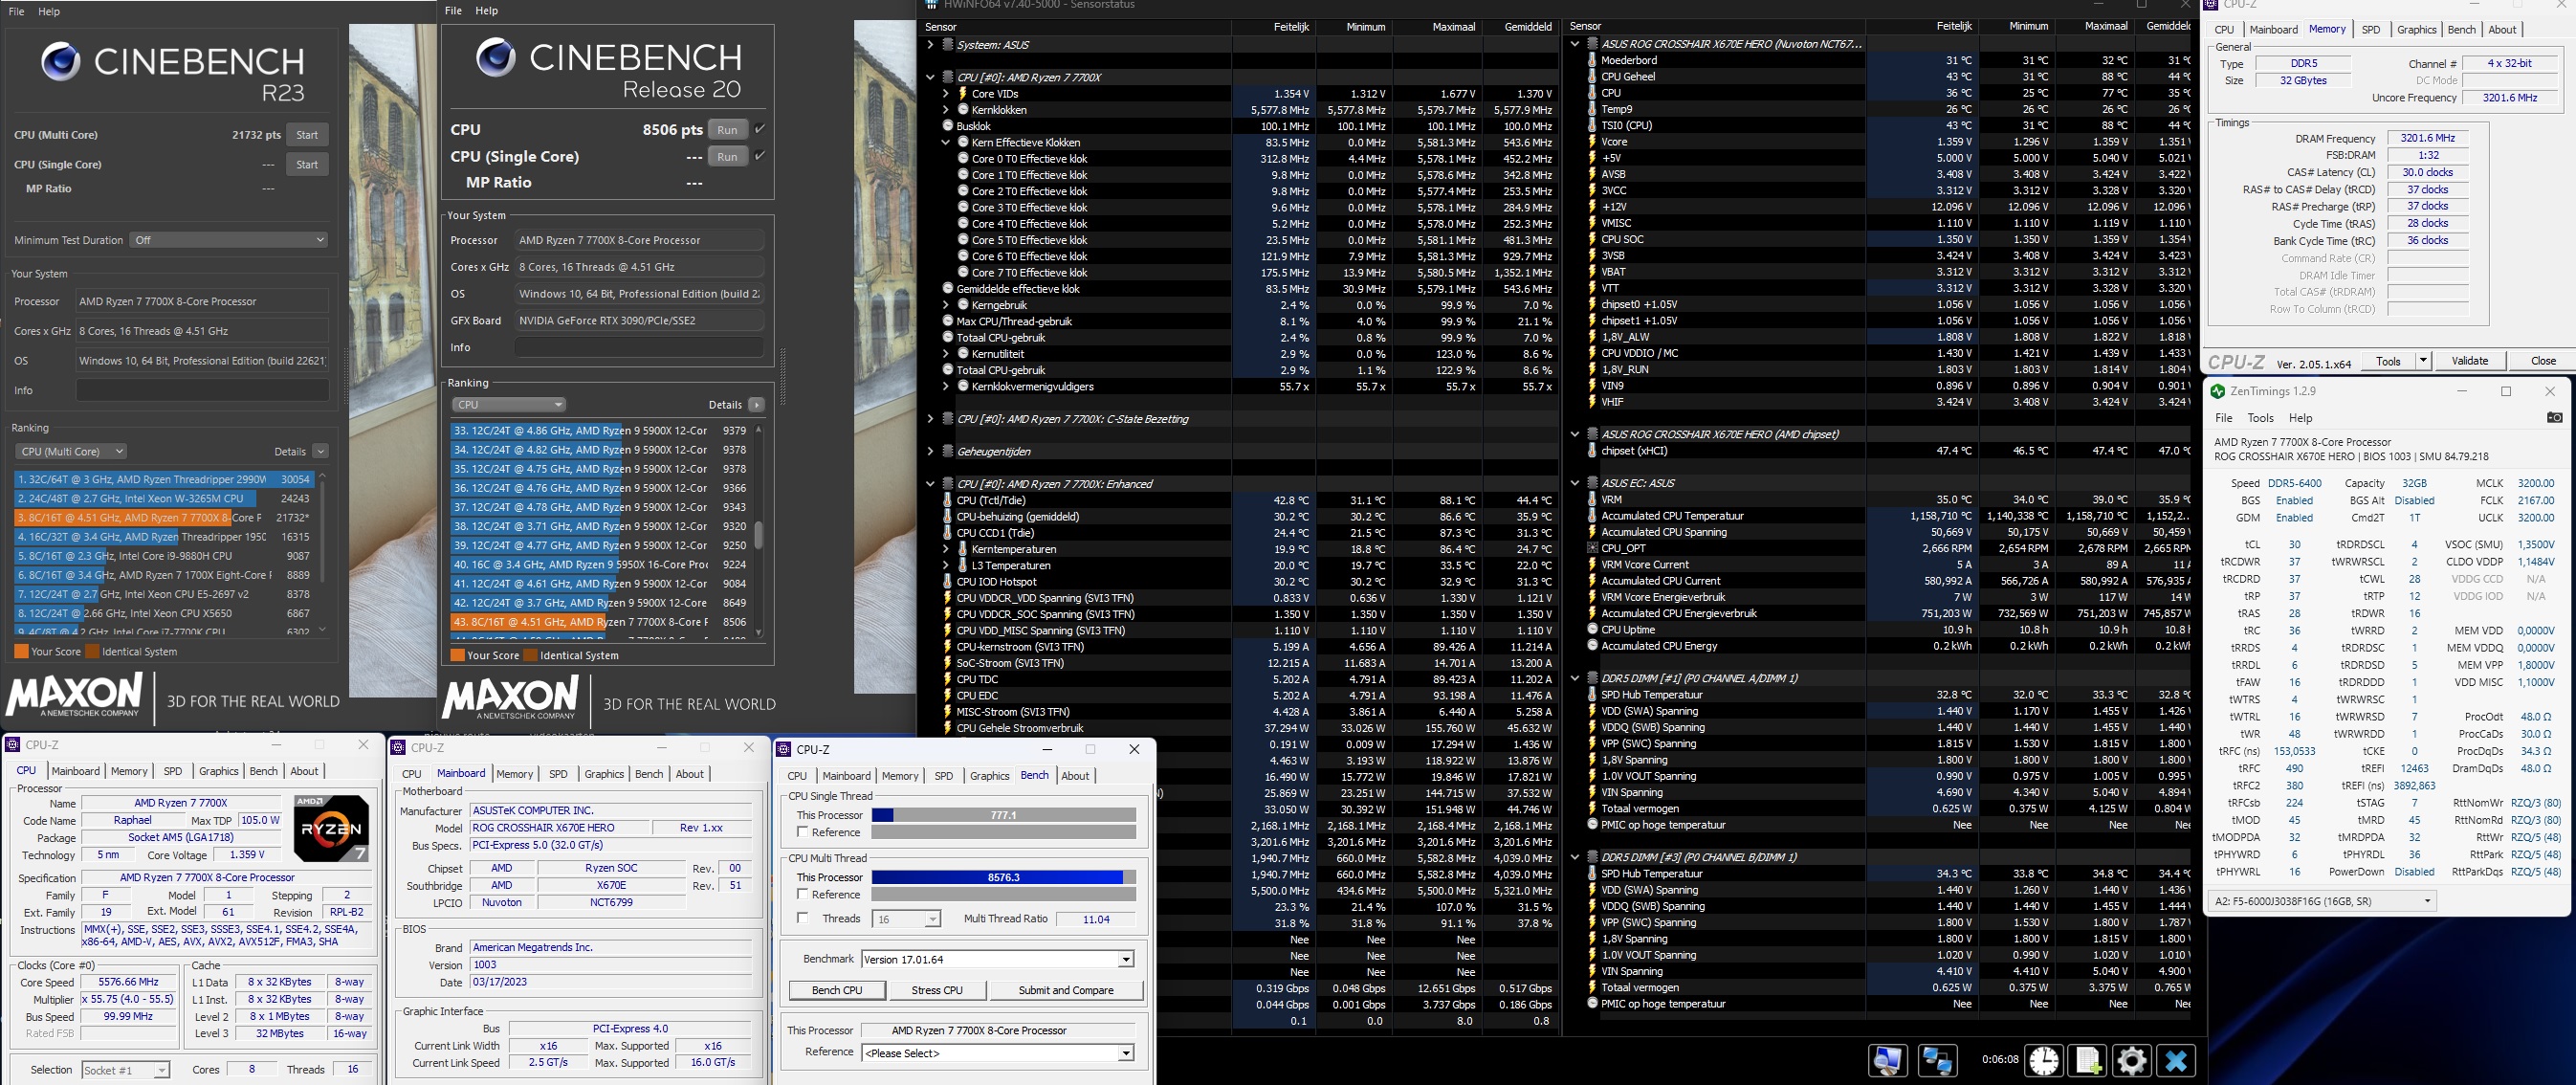This screenshot has height=1085, width=2576.
Task: Tick the Threads checkbox in CPU-Z Bench
Action: (802, 918)
